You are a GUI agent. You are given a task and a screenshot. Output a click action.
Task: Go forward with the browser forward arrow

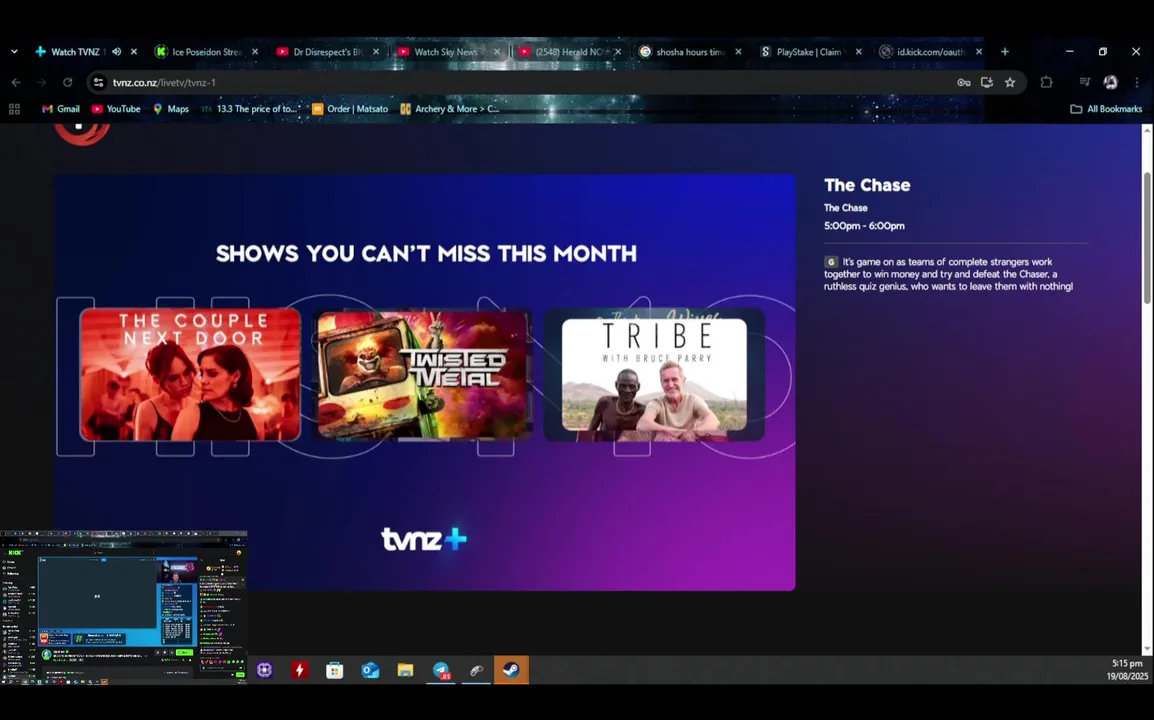(42, 82)
